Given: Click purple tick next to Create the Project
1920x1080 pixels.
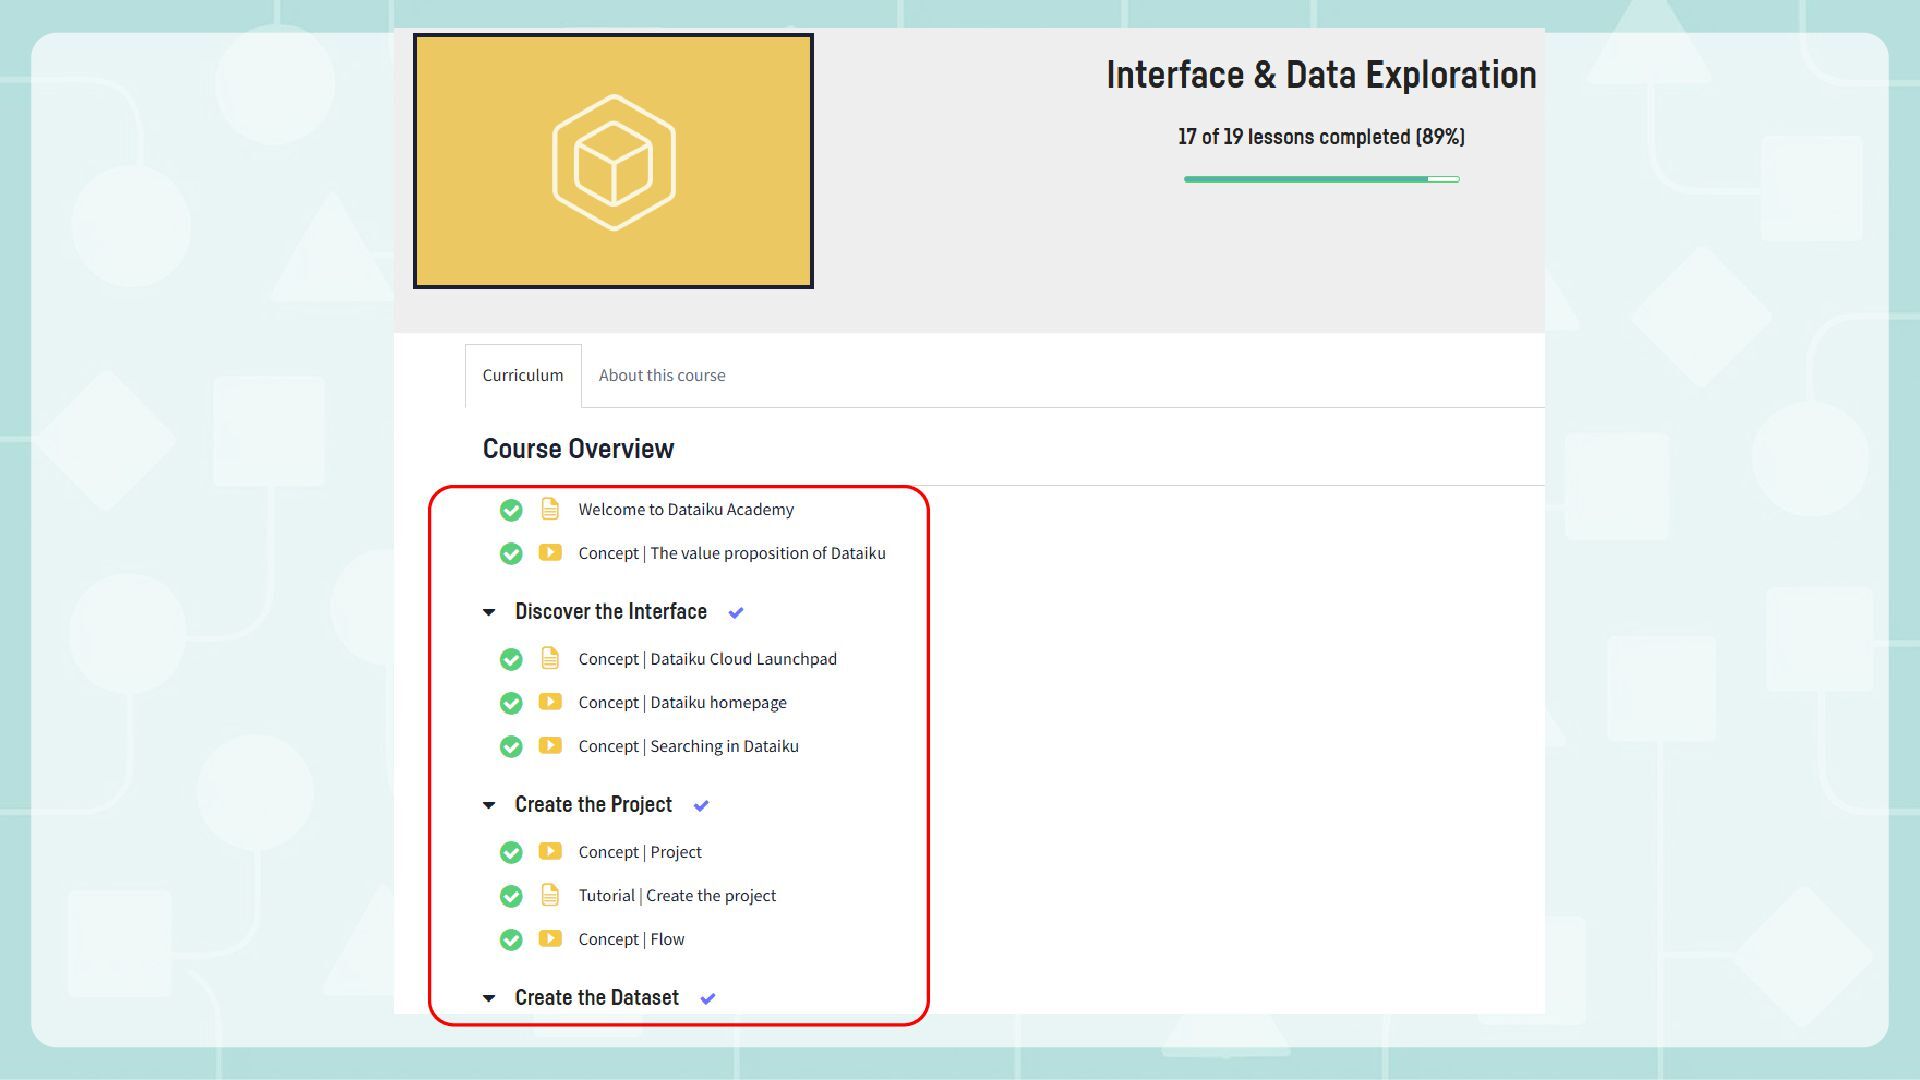Looking at the screenshot, I should [x=701, y=806].
